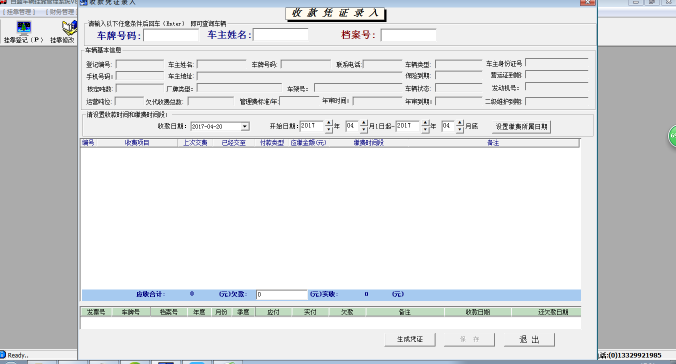Screen dimensions: 676x364
Task: Click the 车主身份证号 field
Action: [x=557, y=63]
